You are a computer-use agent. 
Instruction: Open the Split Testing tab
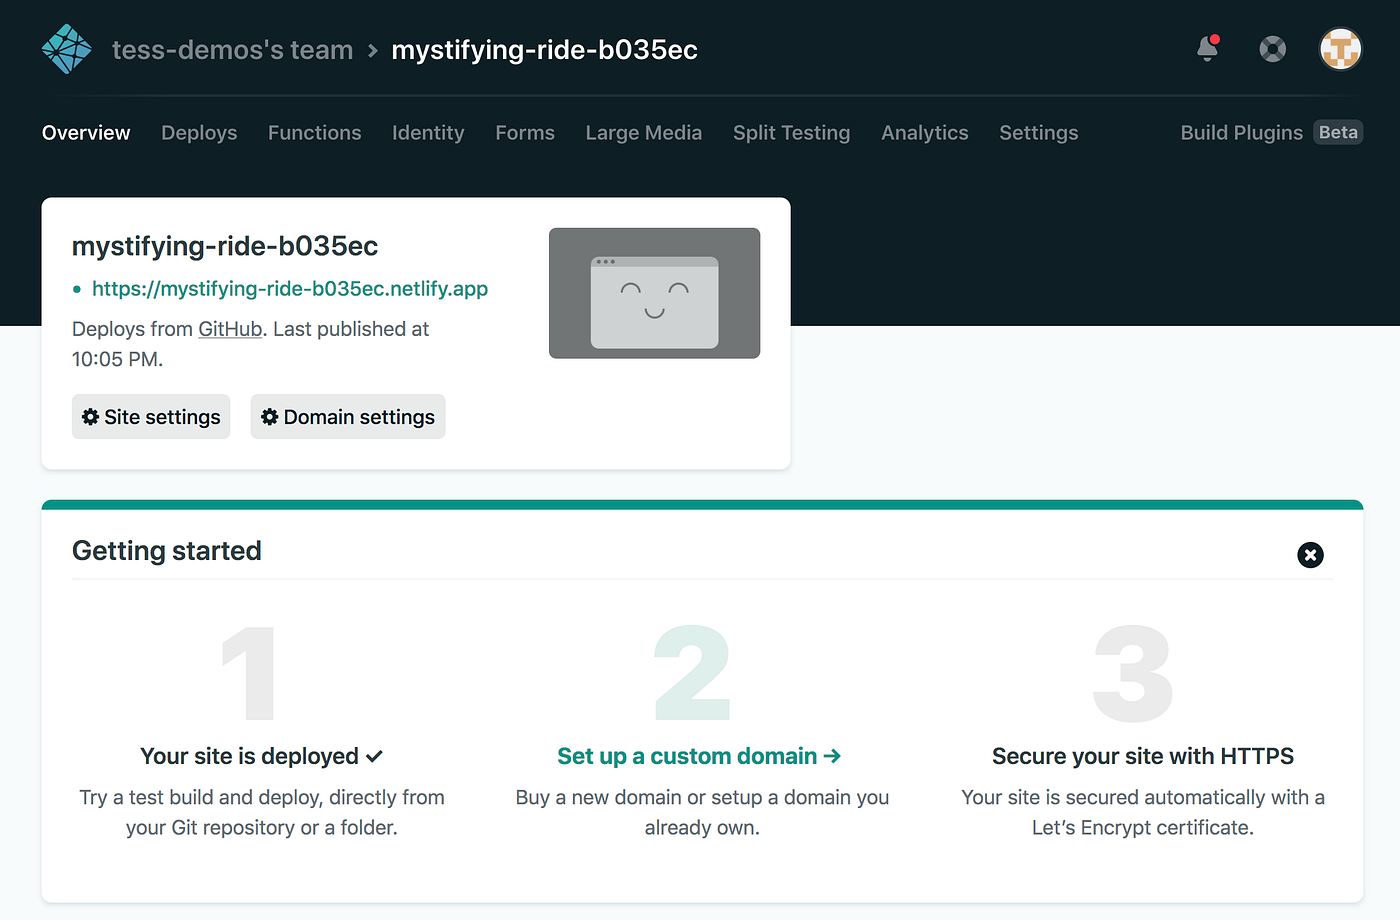coord(791,132)
